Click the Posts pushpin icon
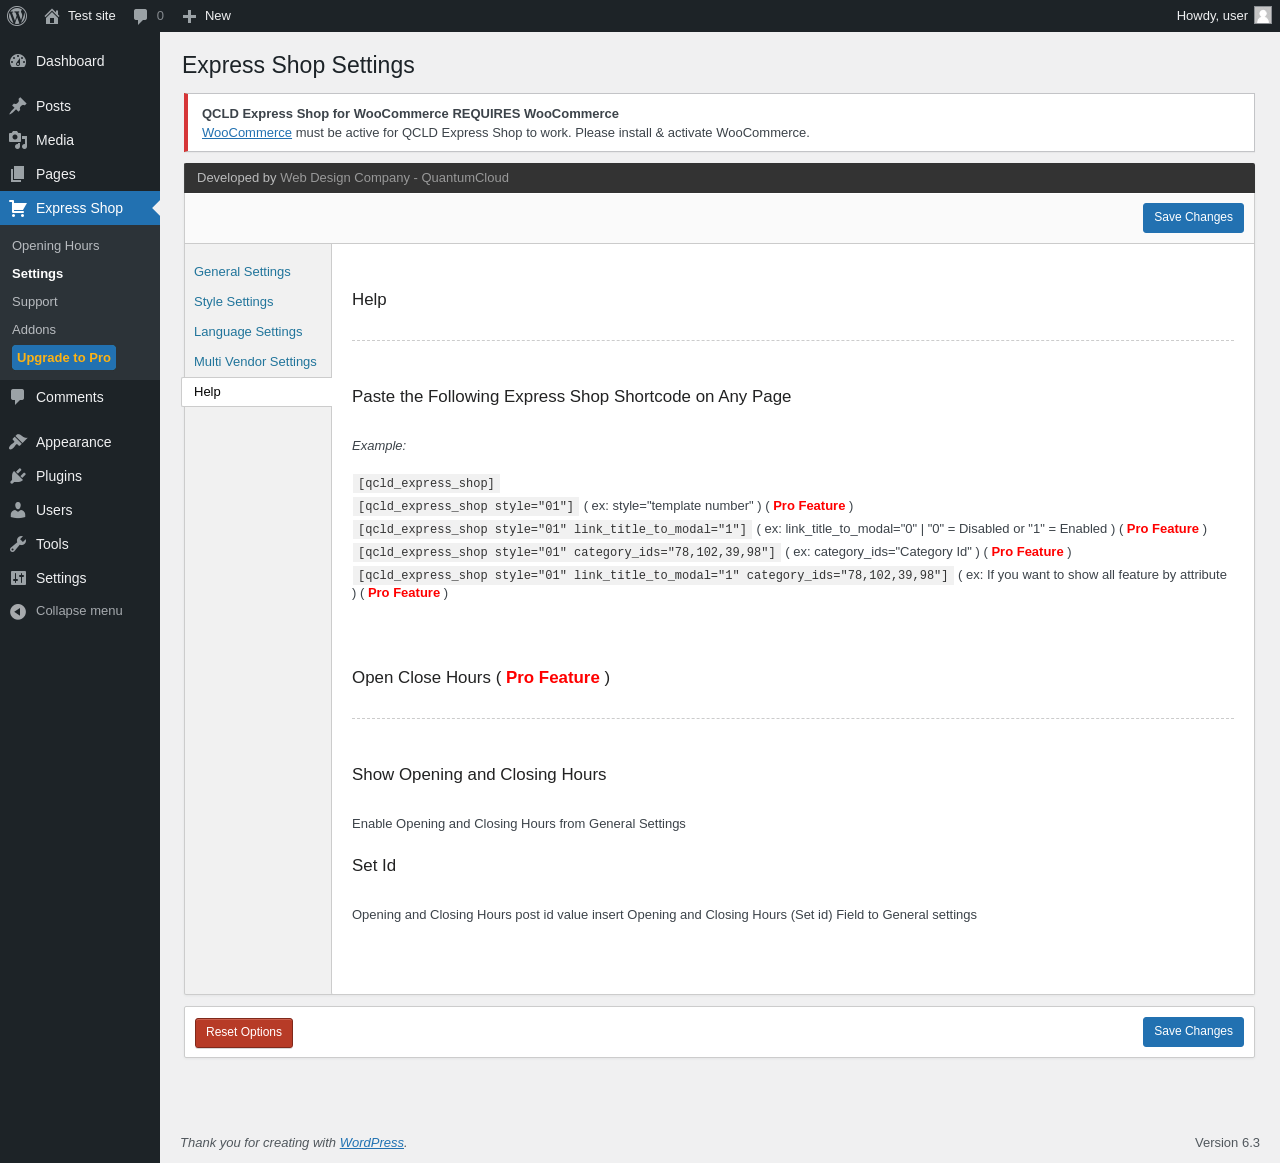 click(x=18, y=106)
